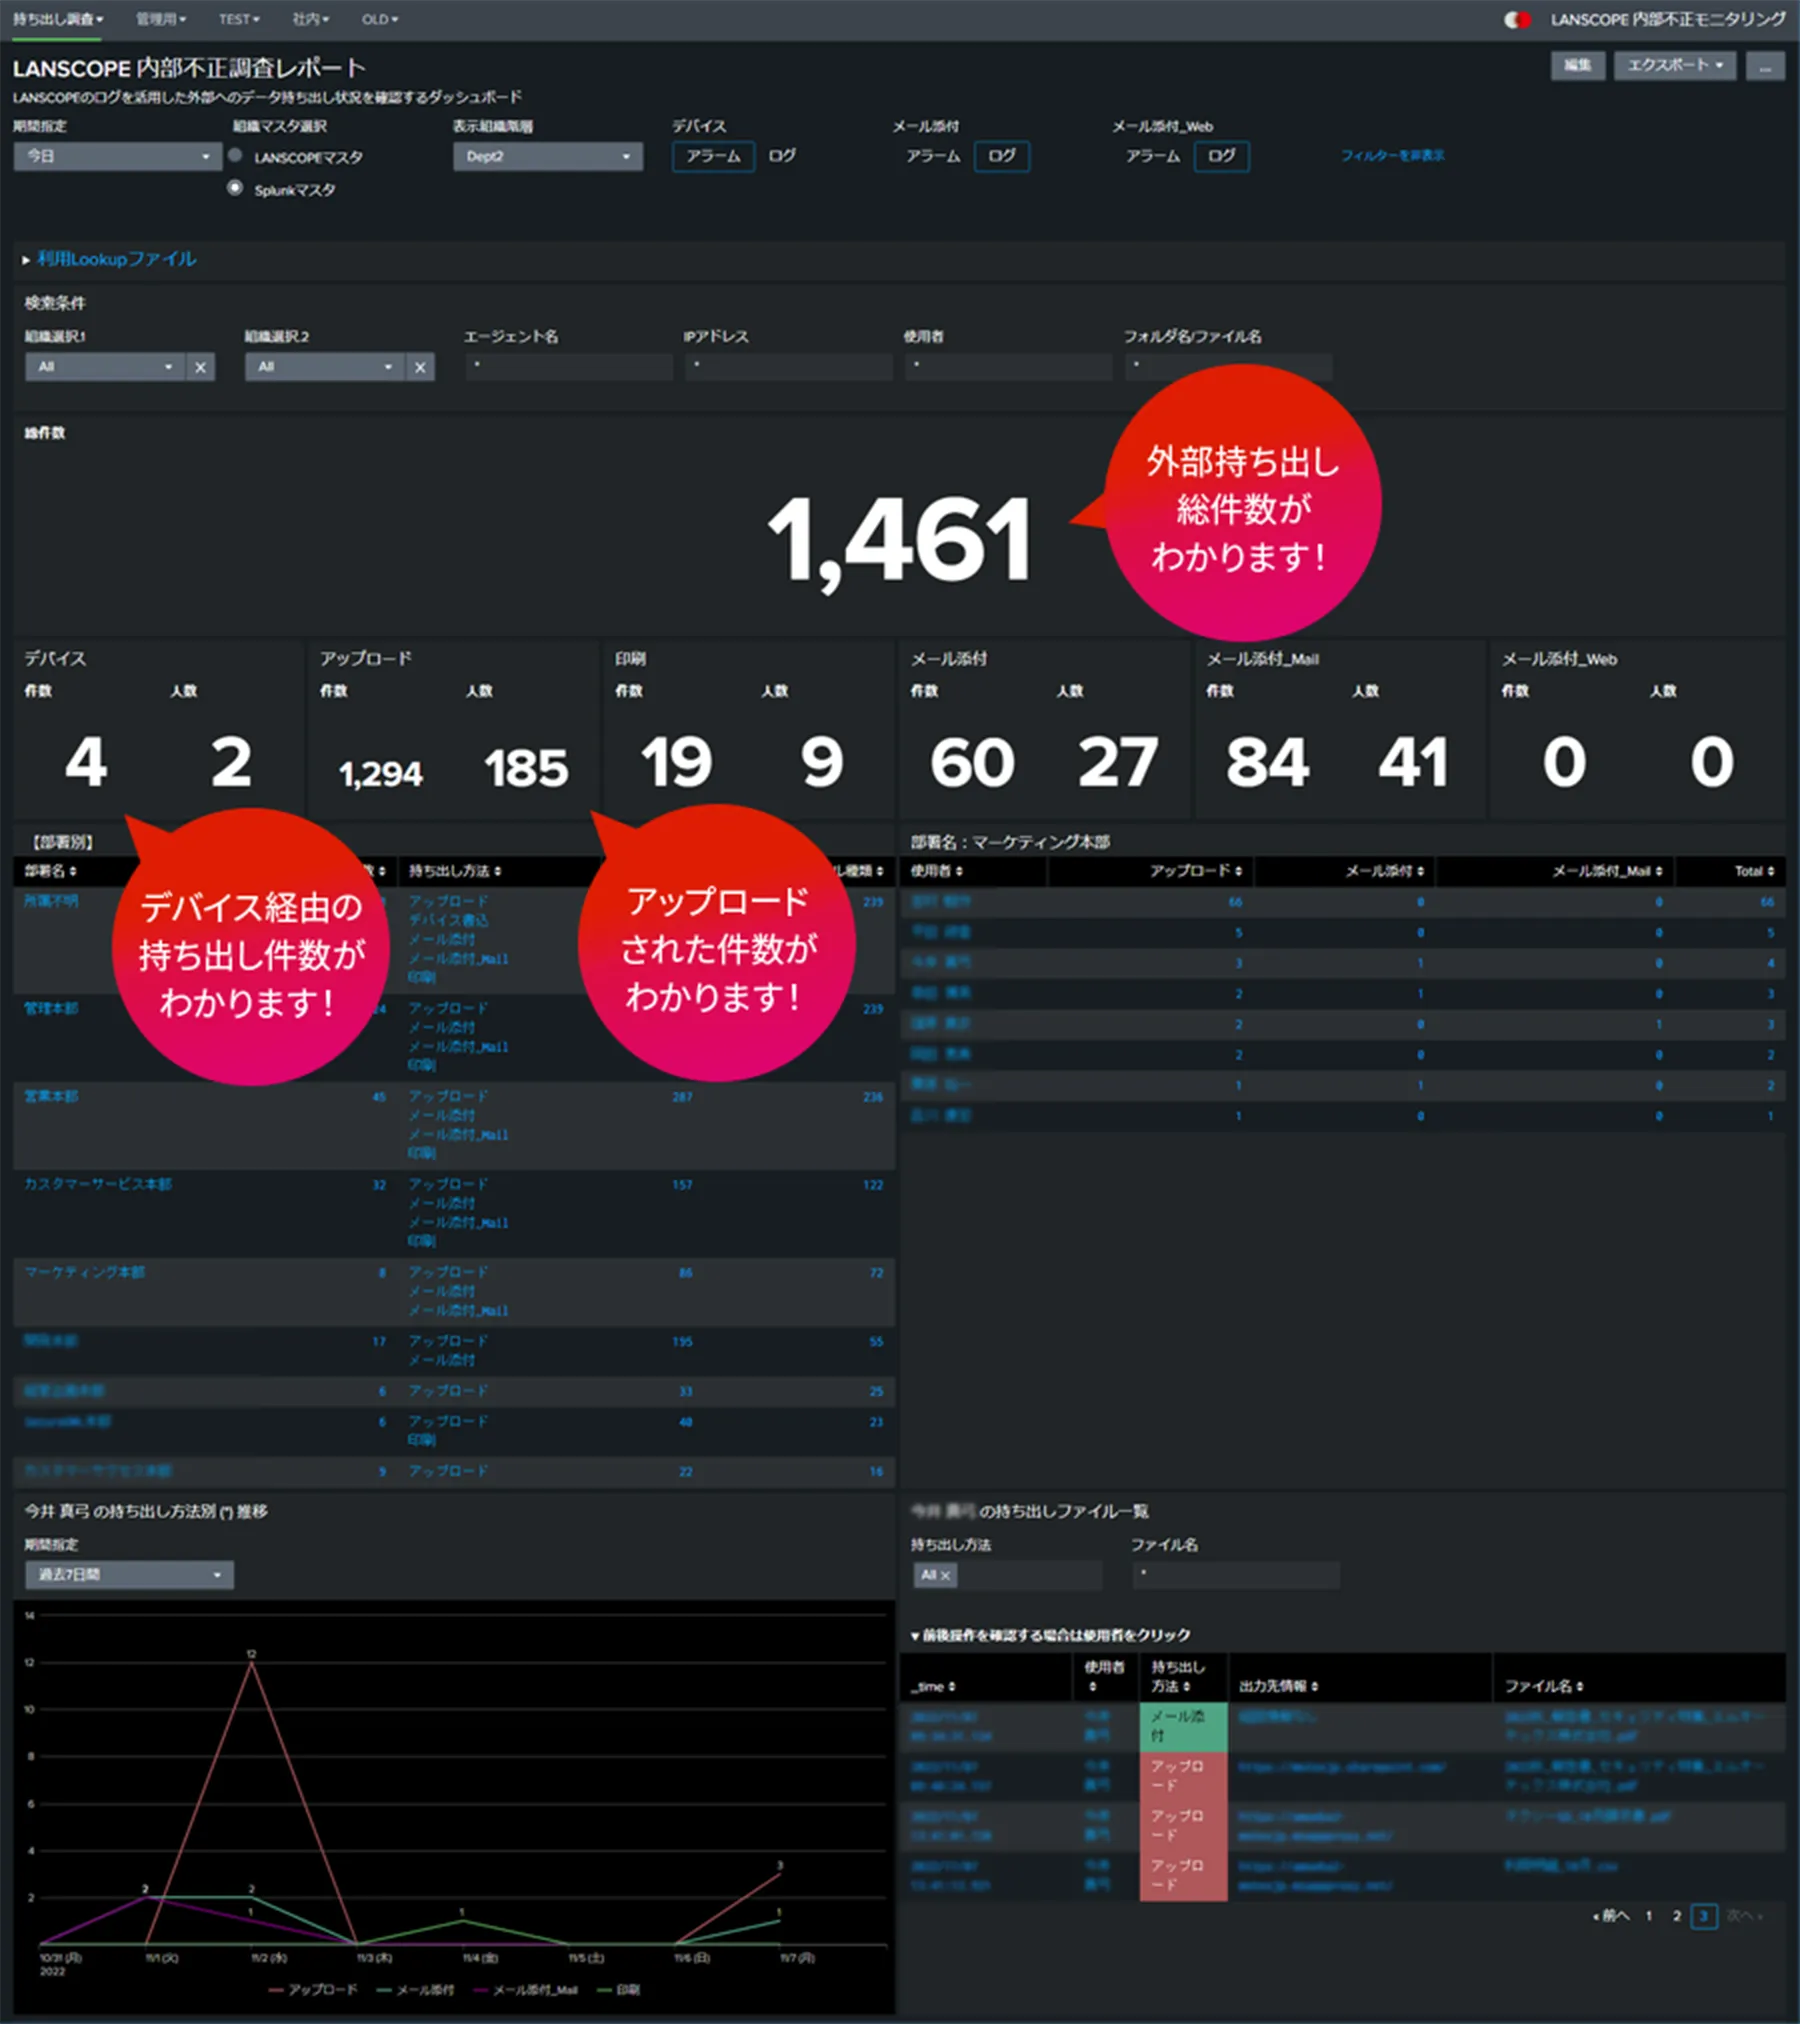This screenshot has height=2024, width=1800.
Task: Open the 表示組織階層 Dept2 dropdown
Action: pyautogui.click(x=547, y=156)
